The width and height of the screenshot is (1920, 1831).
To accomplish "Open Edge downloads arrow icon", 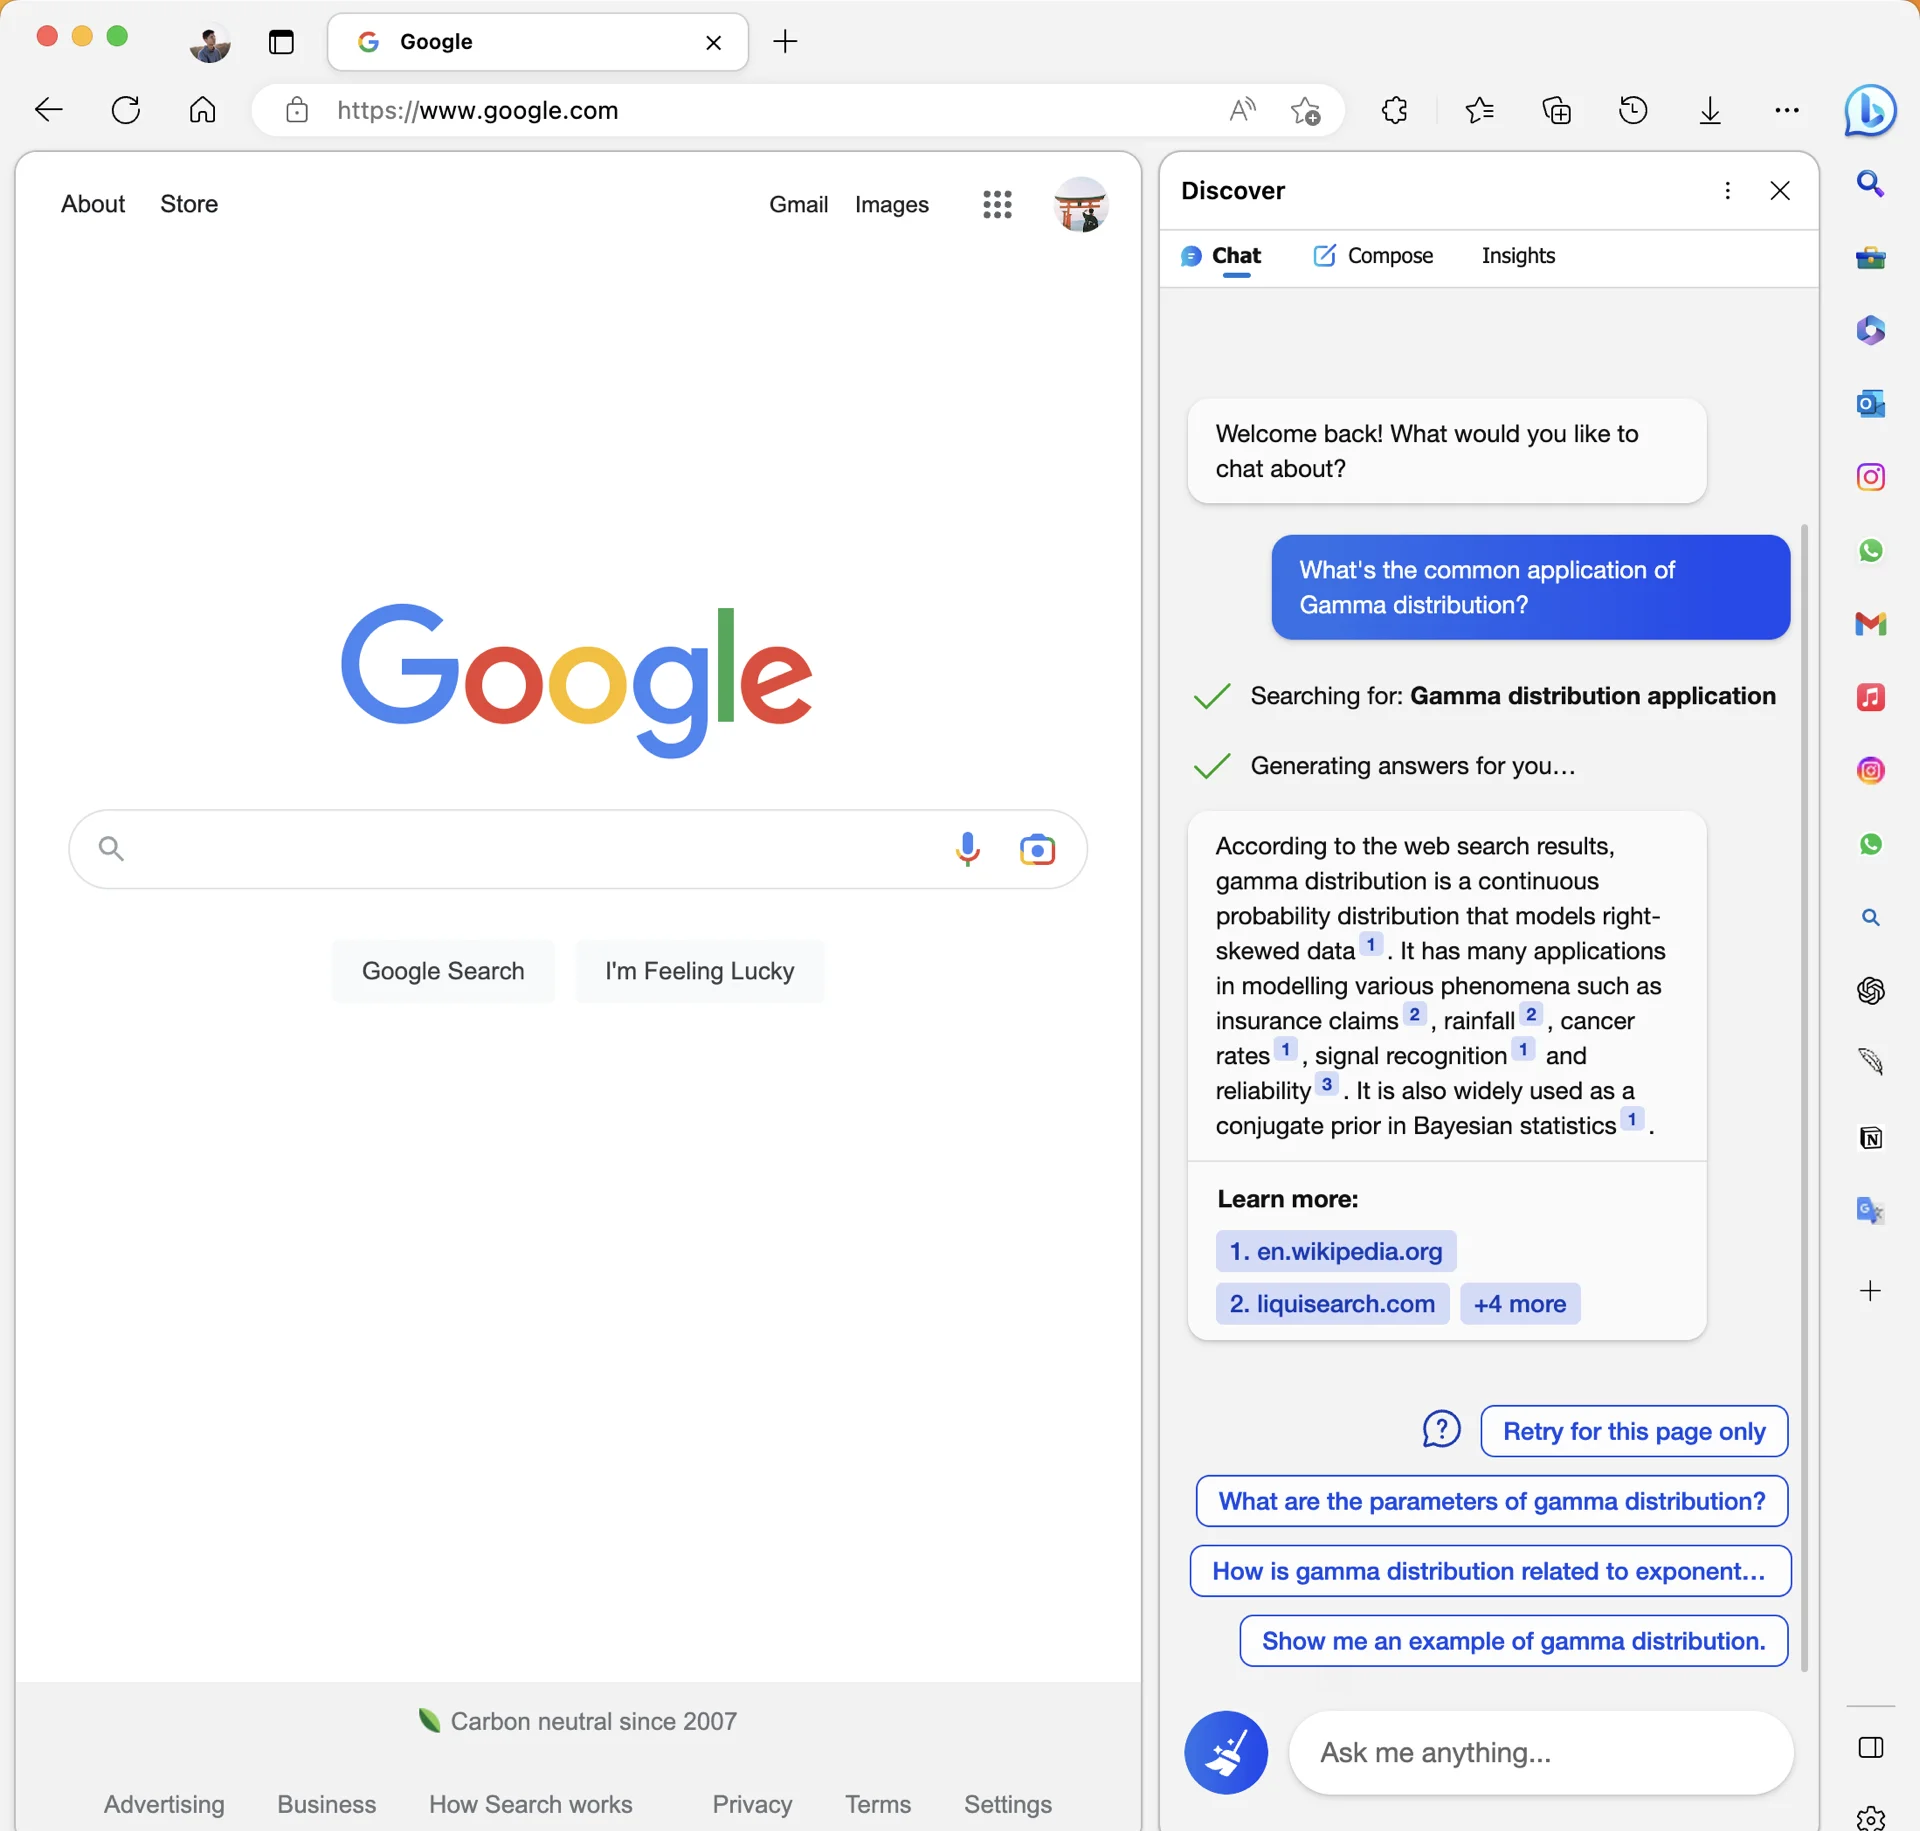I will point(1710,110).
